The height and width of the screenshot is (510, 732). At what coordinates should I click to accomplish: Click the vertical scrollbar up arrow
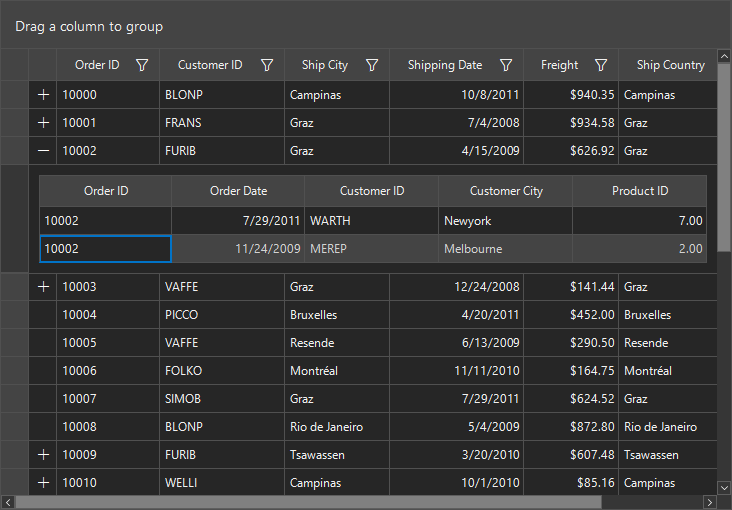(724, 57)
